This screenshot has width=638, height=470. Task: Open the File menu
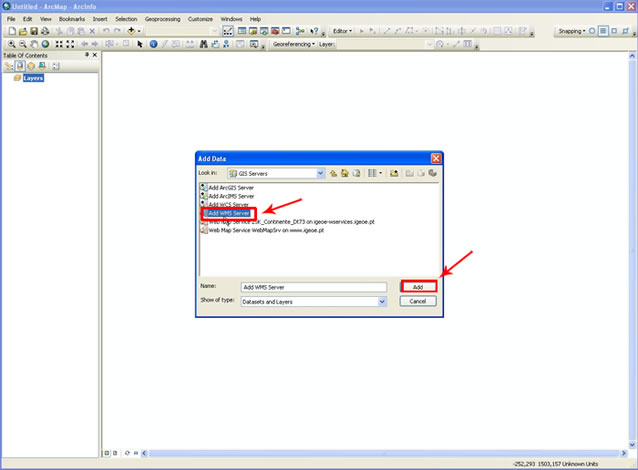pos(11,19)
